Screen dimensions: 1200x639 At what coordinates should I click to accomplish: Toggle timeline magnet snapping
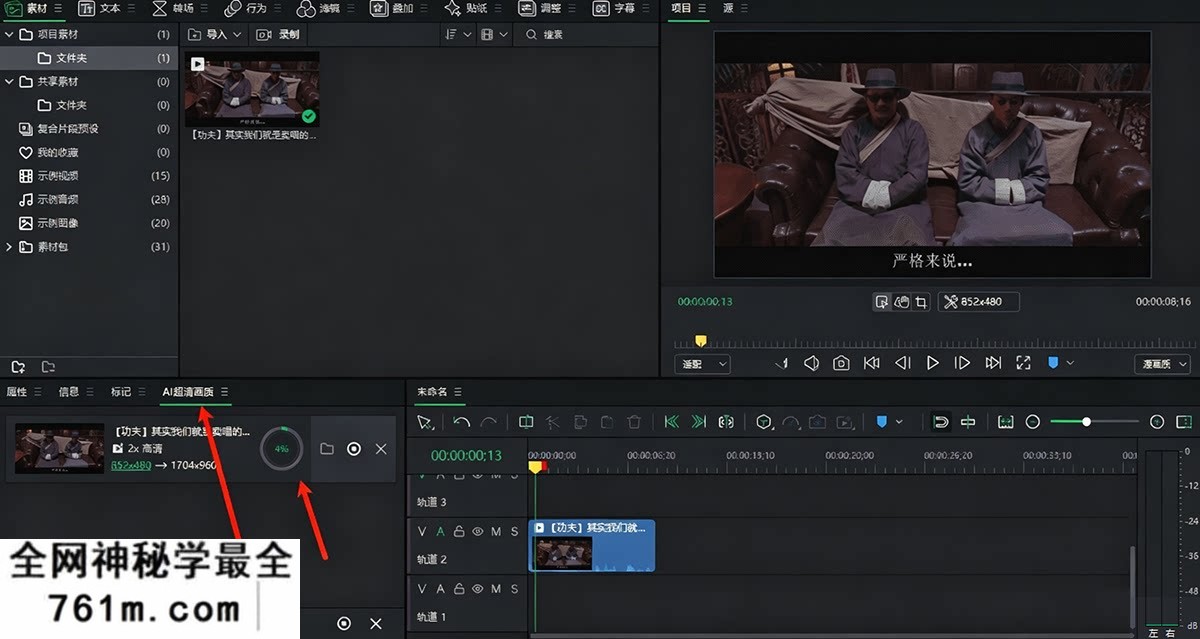pyautogui.click(x=941, y=422)
